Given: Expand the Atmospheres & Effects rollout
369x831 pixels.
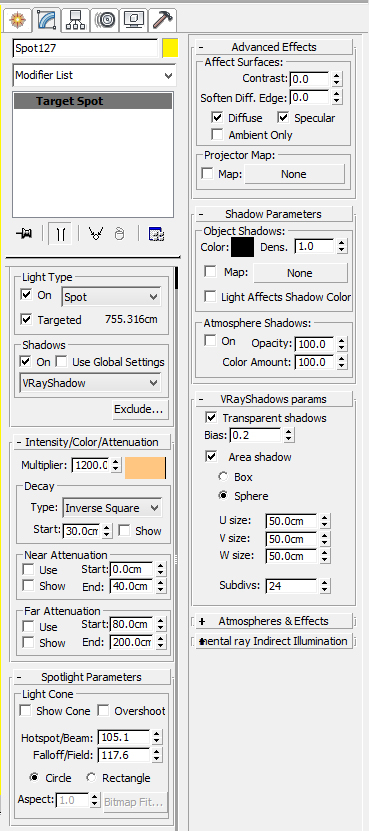Looking at the screenshot, I should coord(274,621).
